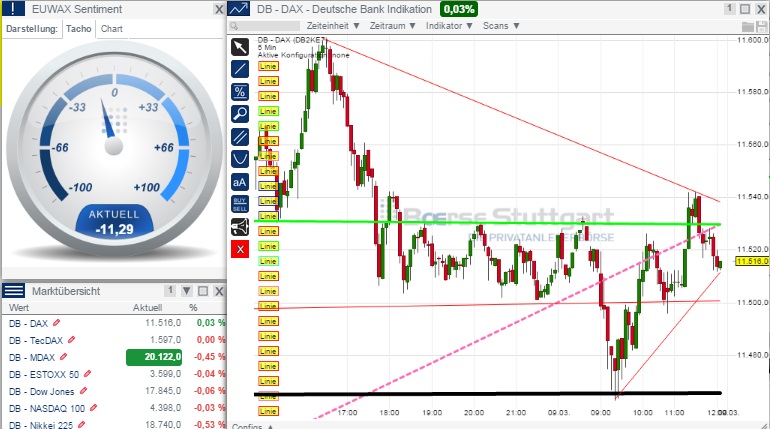Image resolution: width=770 pixels, height=429 pixels.
Task: Select the U-shaped arc drawing tool
Action: coord(240,159)
